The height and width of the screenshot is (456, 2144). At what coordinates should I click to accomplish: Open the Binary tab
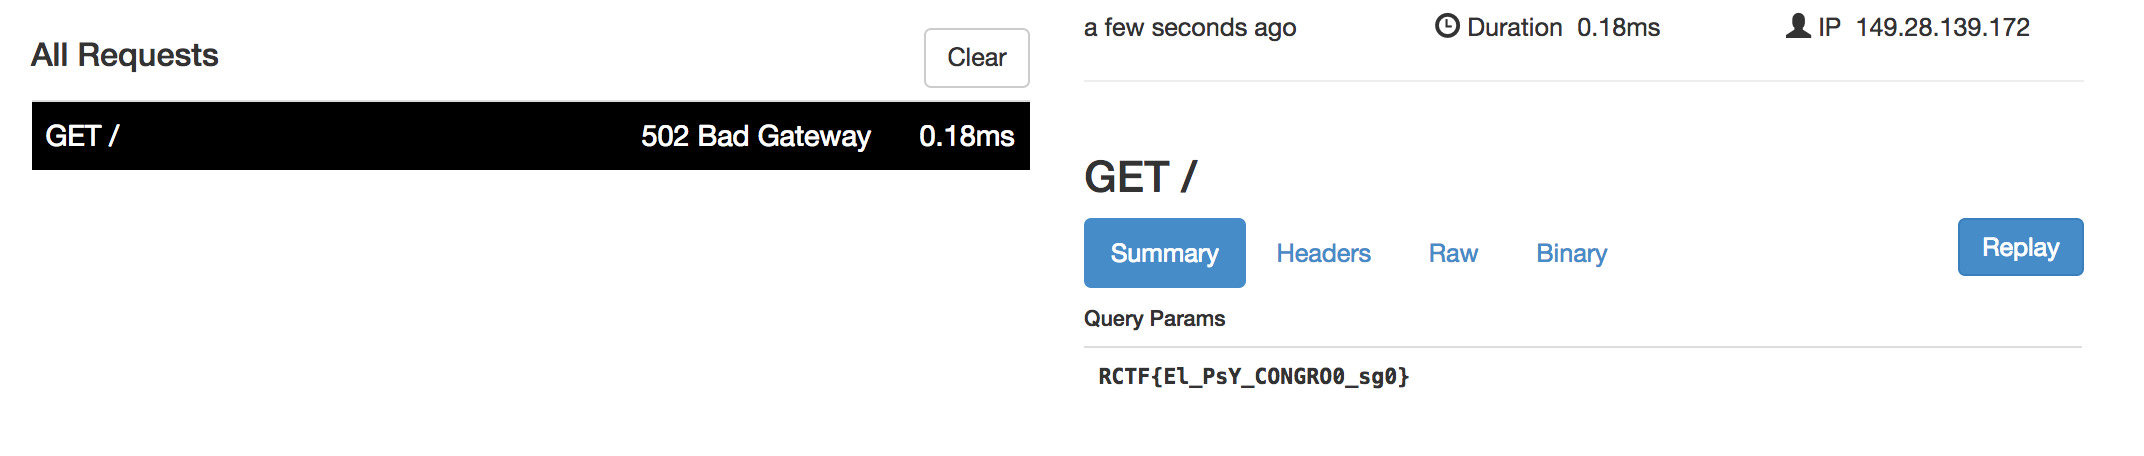[1571, 253]
